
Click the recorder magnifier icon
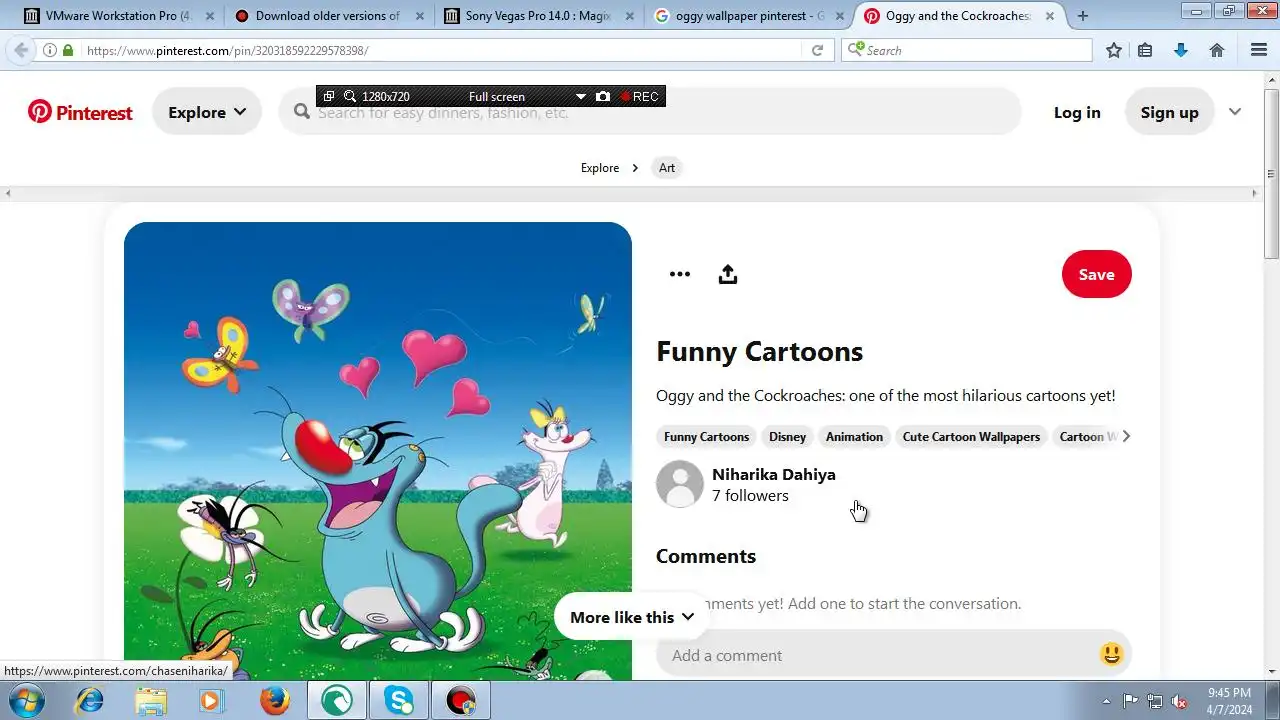(349, 97)
